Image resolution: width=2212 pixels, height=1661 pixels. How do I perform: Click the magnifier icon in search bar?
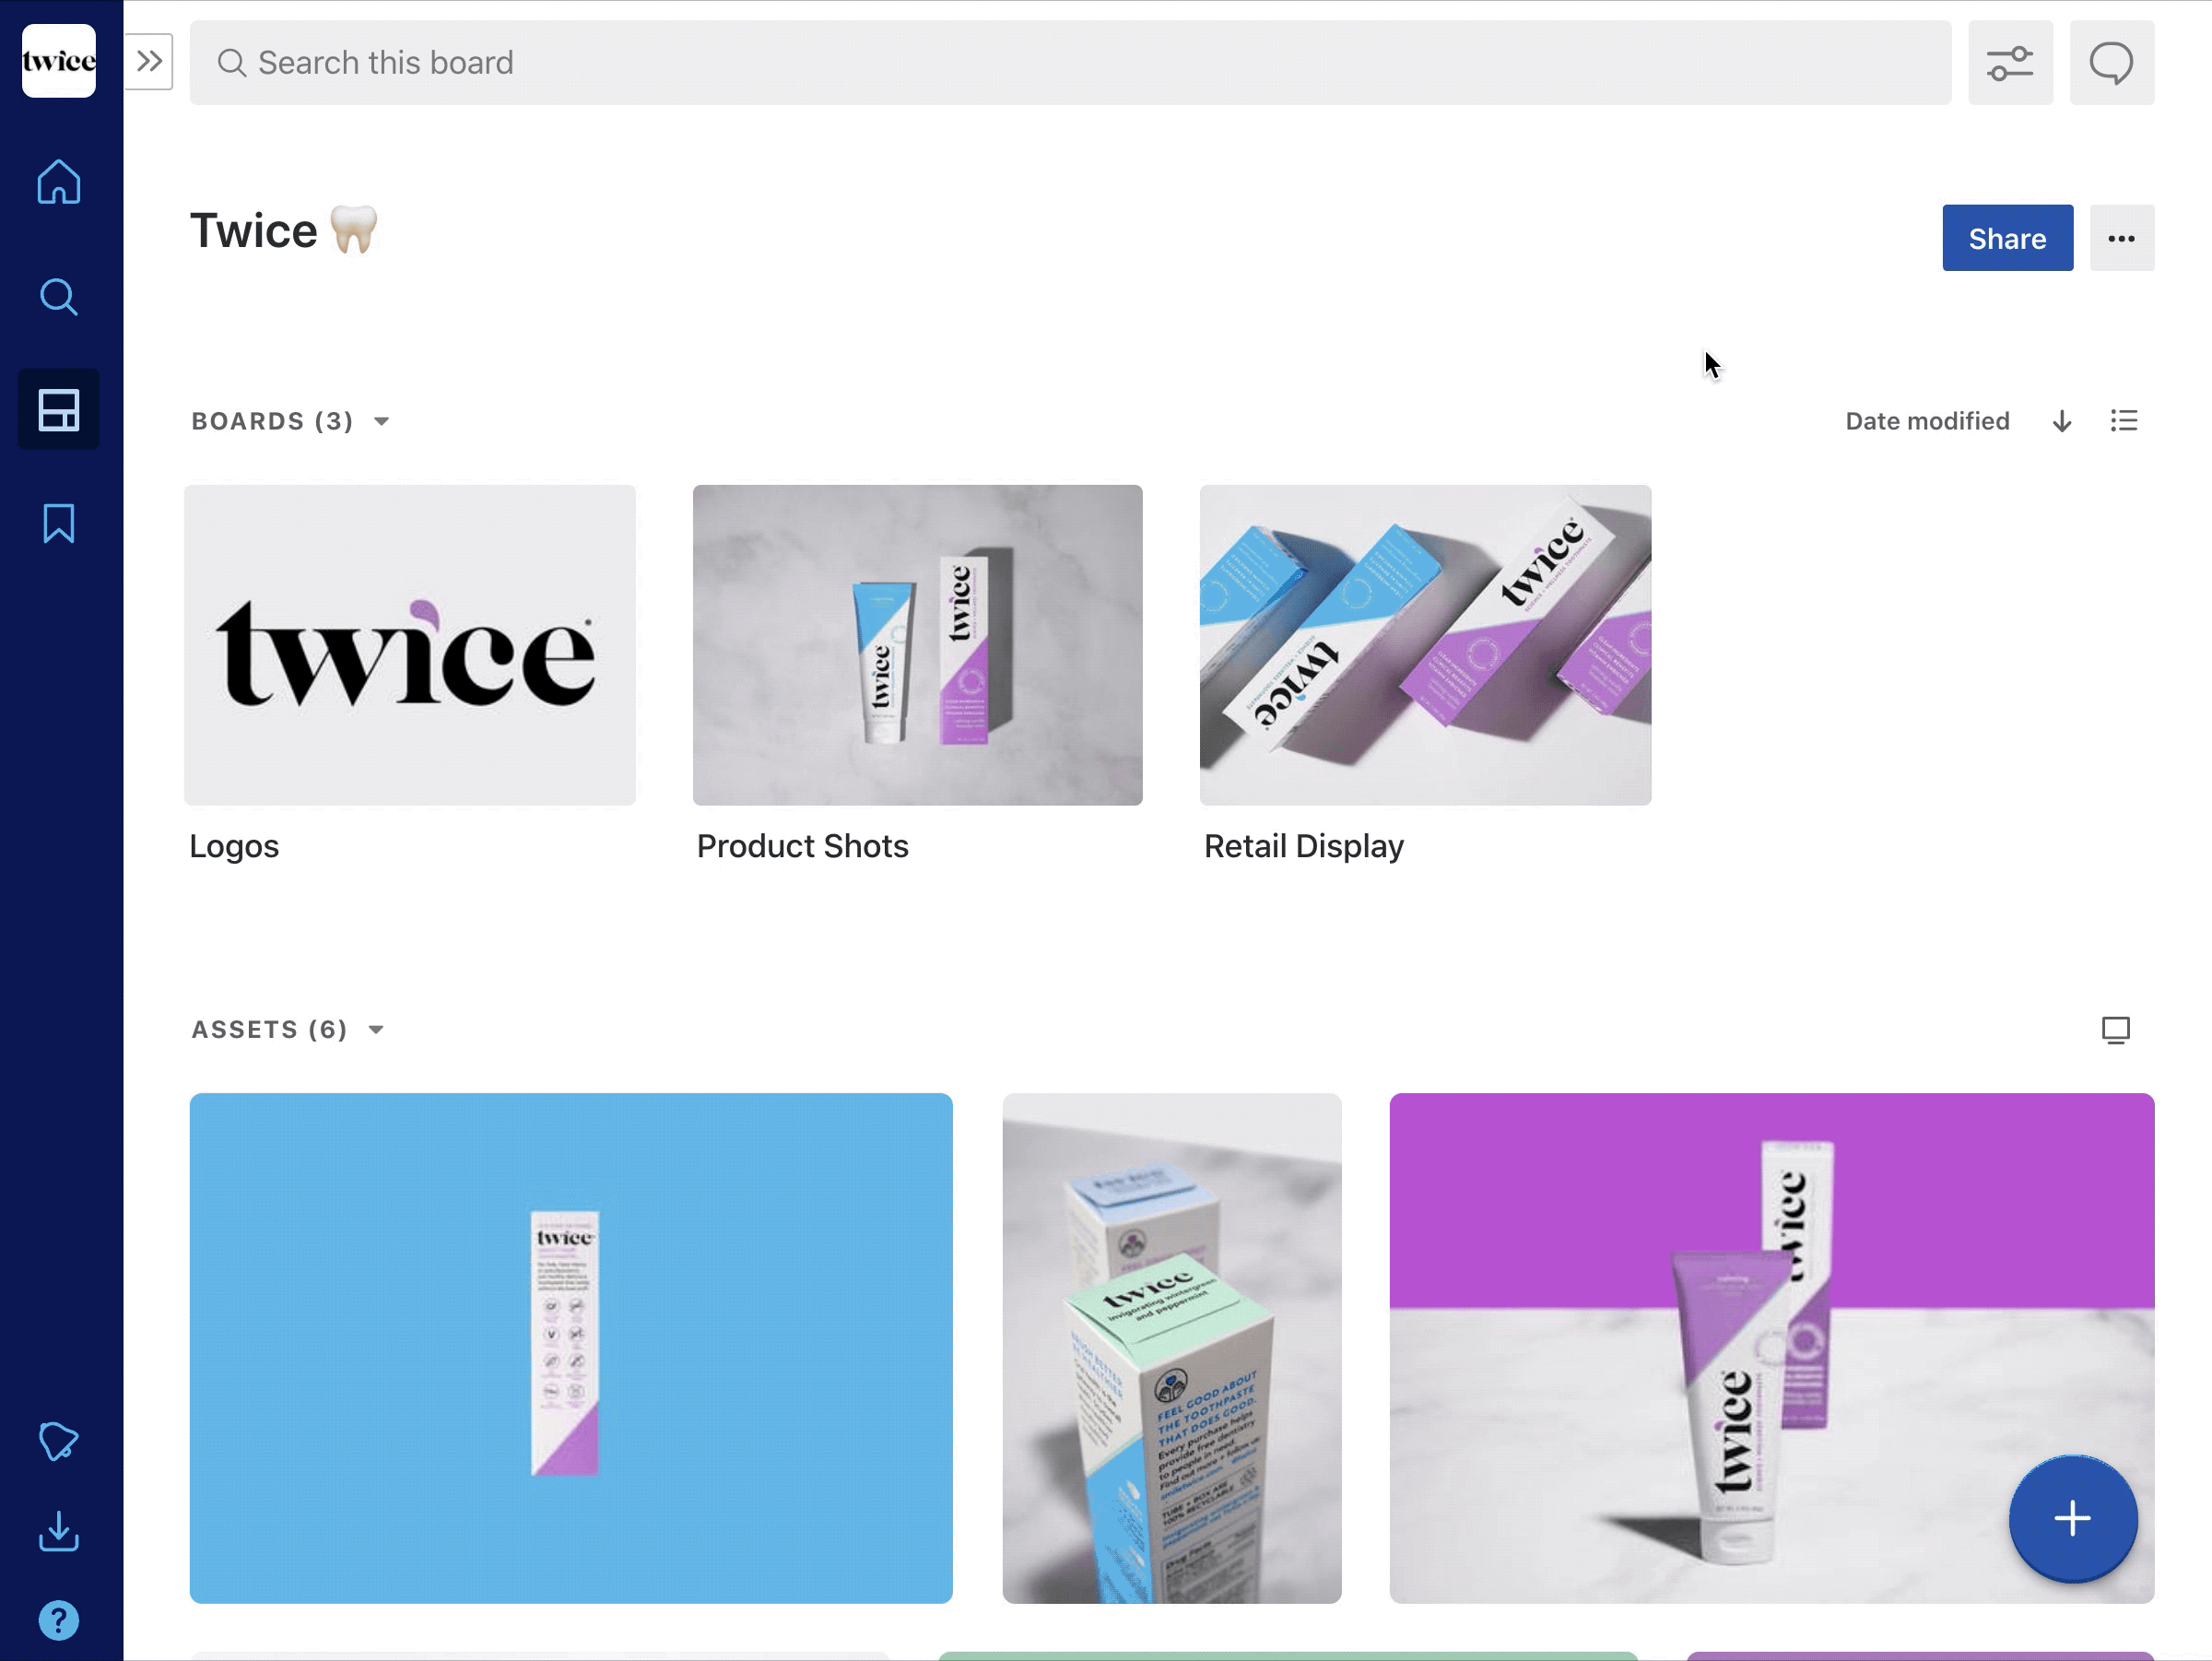click(232, 63)
